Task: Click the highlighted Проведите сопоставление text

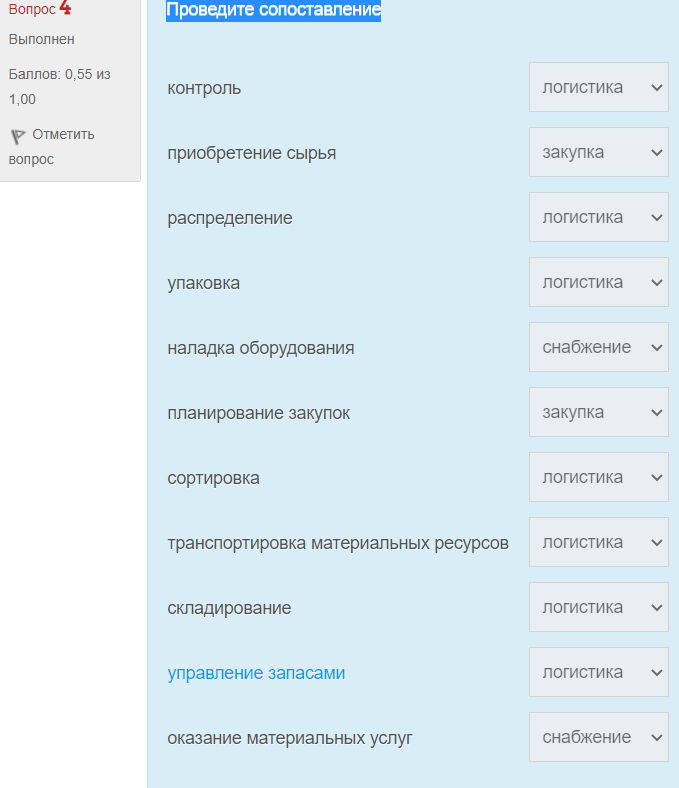Action: click(x=273, y=10)
